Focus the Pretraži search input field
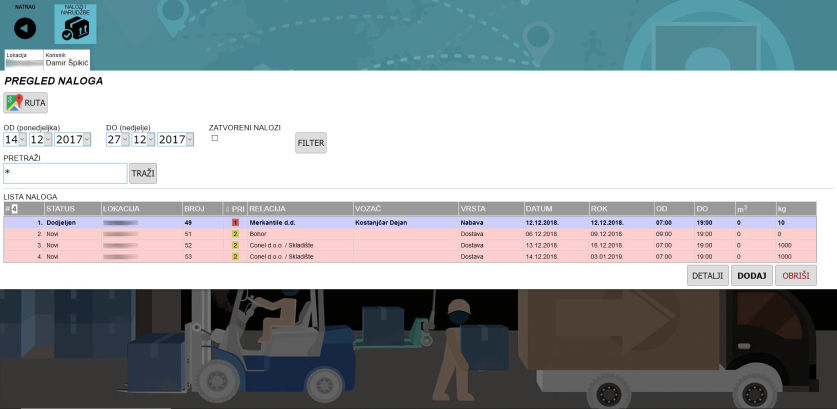837x409 pixels. [65, 174]
